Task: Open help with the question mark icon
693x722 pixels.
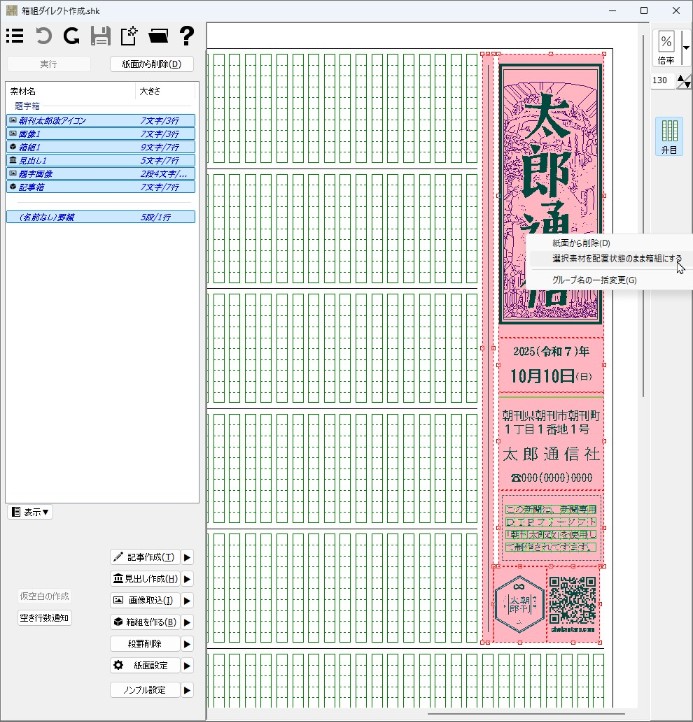Action: pos(186,37)
